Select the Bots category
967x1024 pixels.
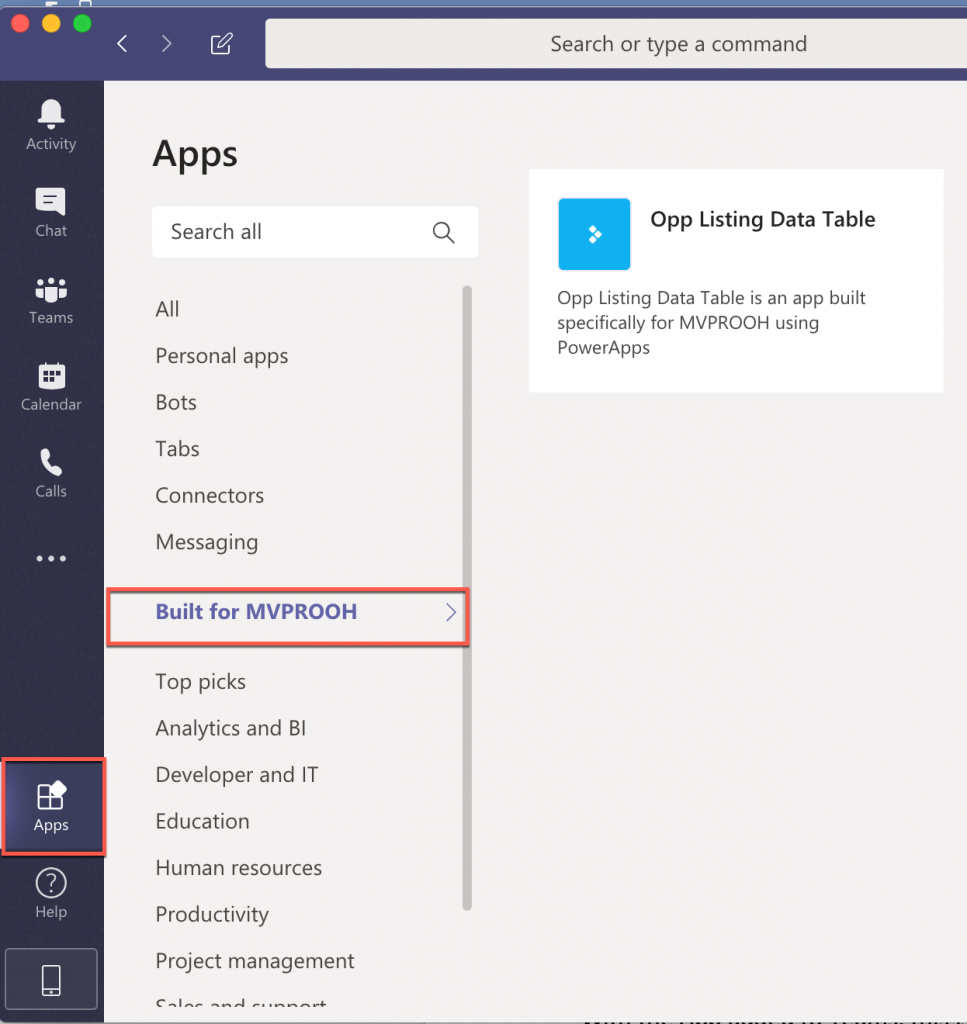[176, 402]
